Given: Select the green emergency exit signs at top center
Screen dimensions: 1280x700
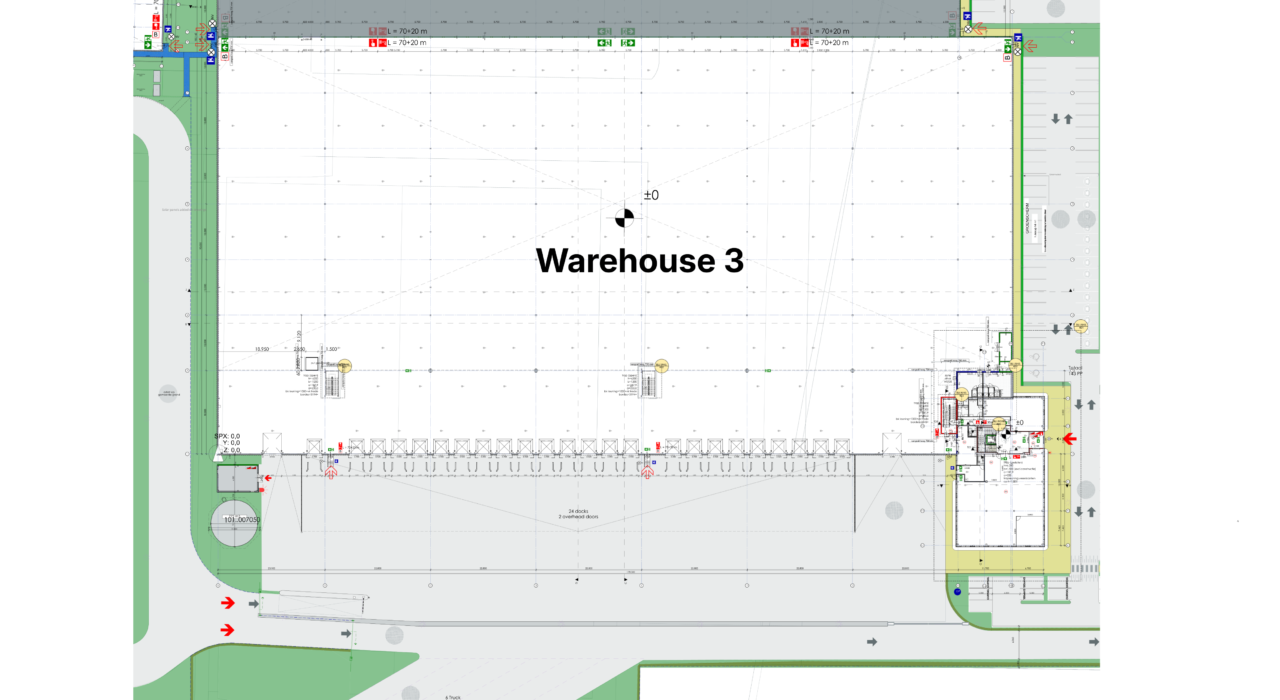Looking at the screenshot, I should [x=616, y=37].
